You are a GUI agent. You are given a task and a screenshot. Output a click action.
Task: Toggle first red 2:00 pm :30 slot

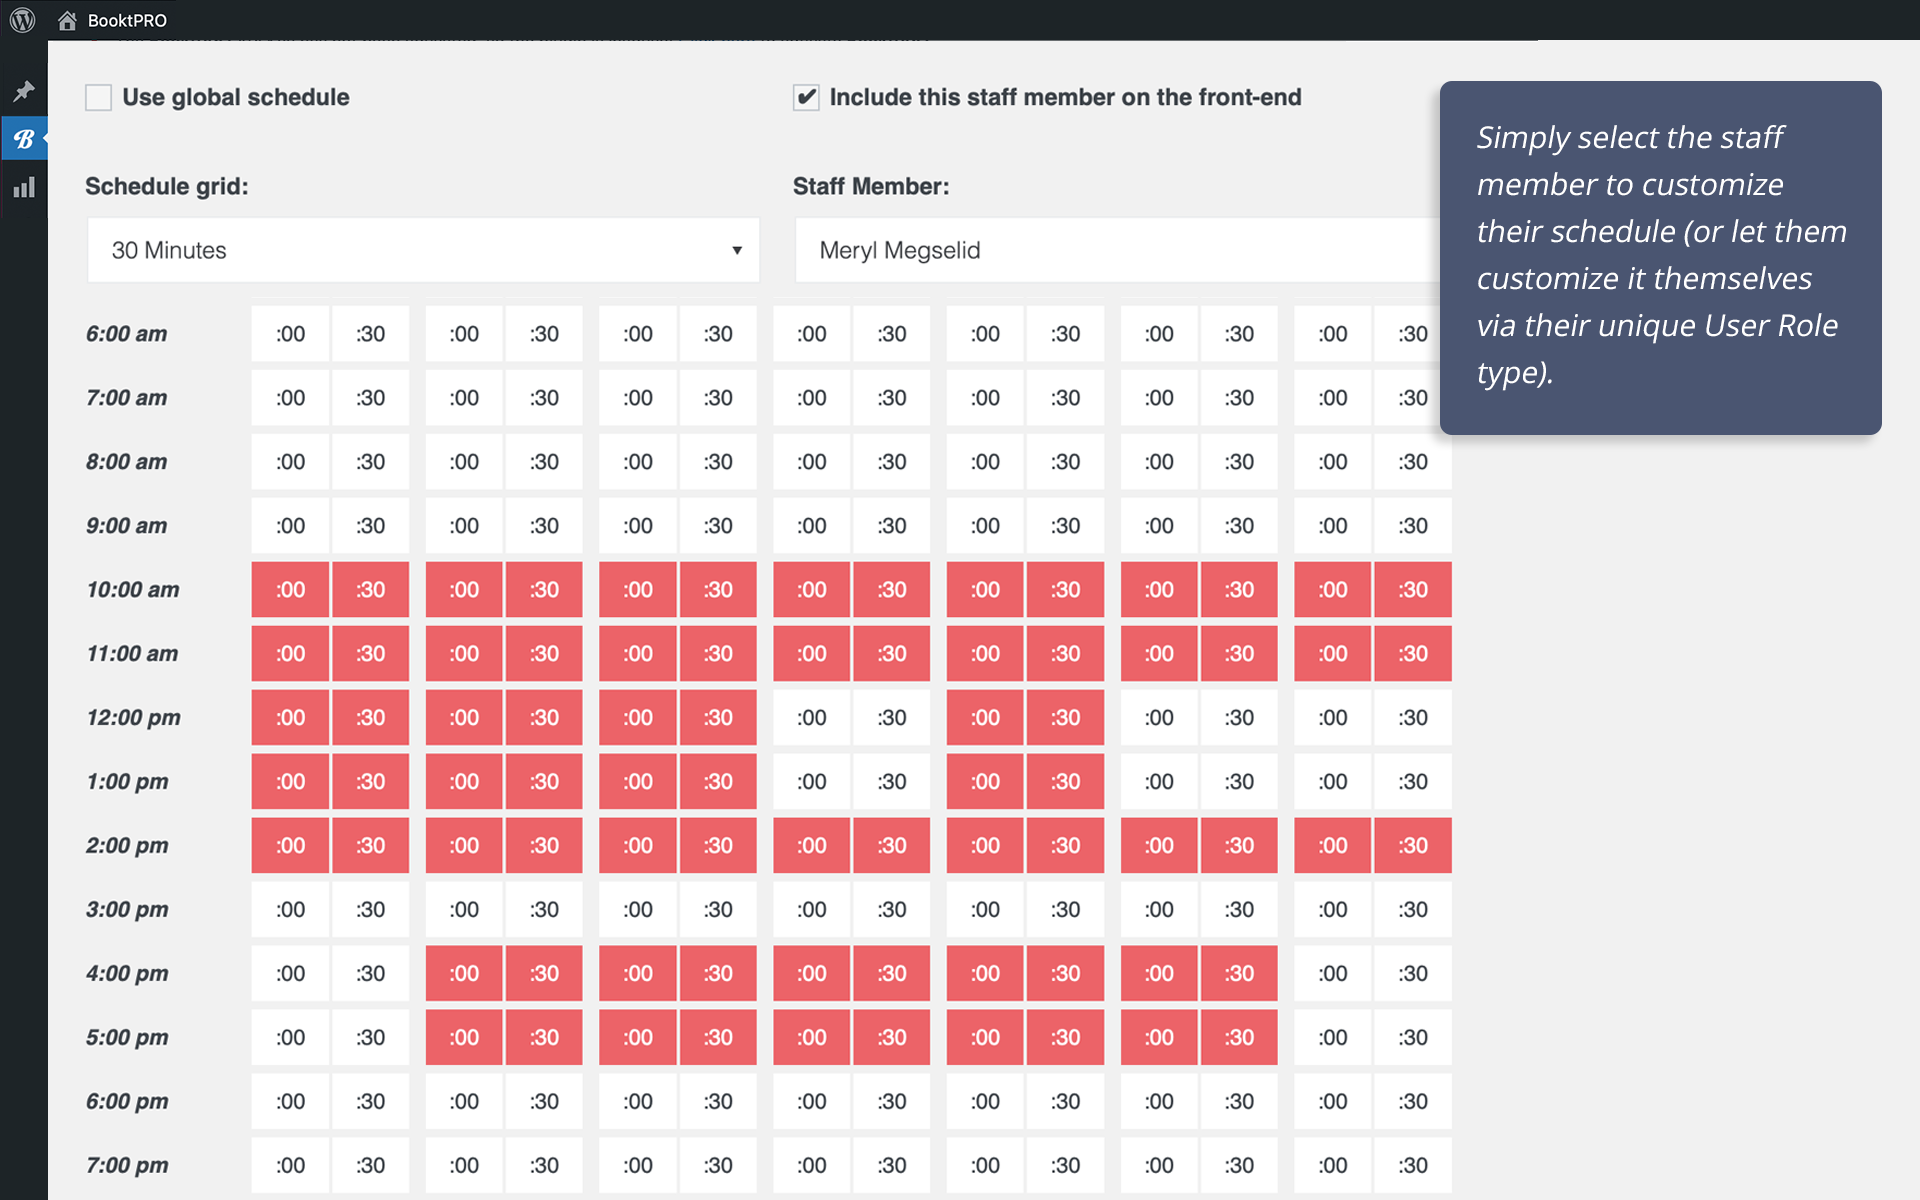pos(370,846)
